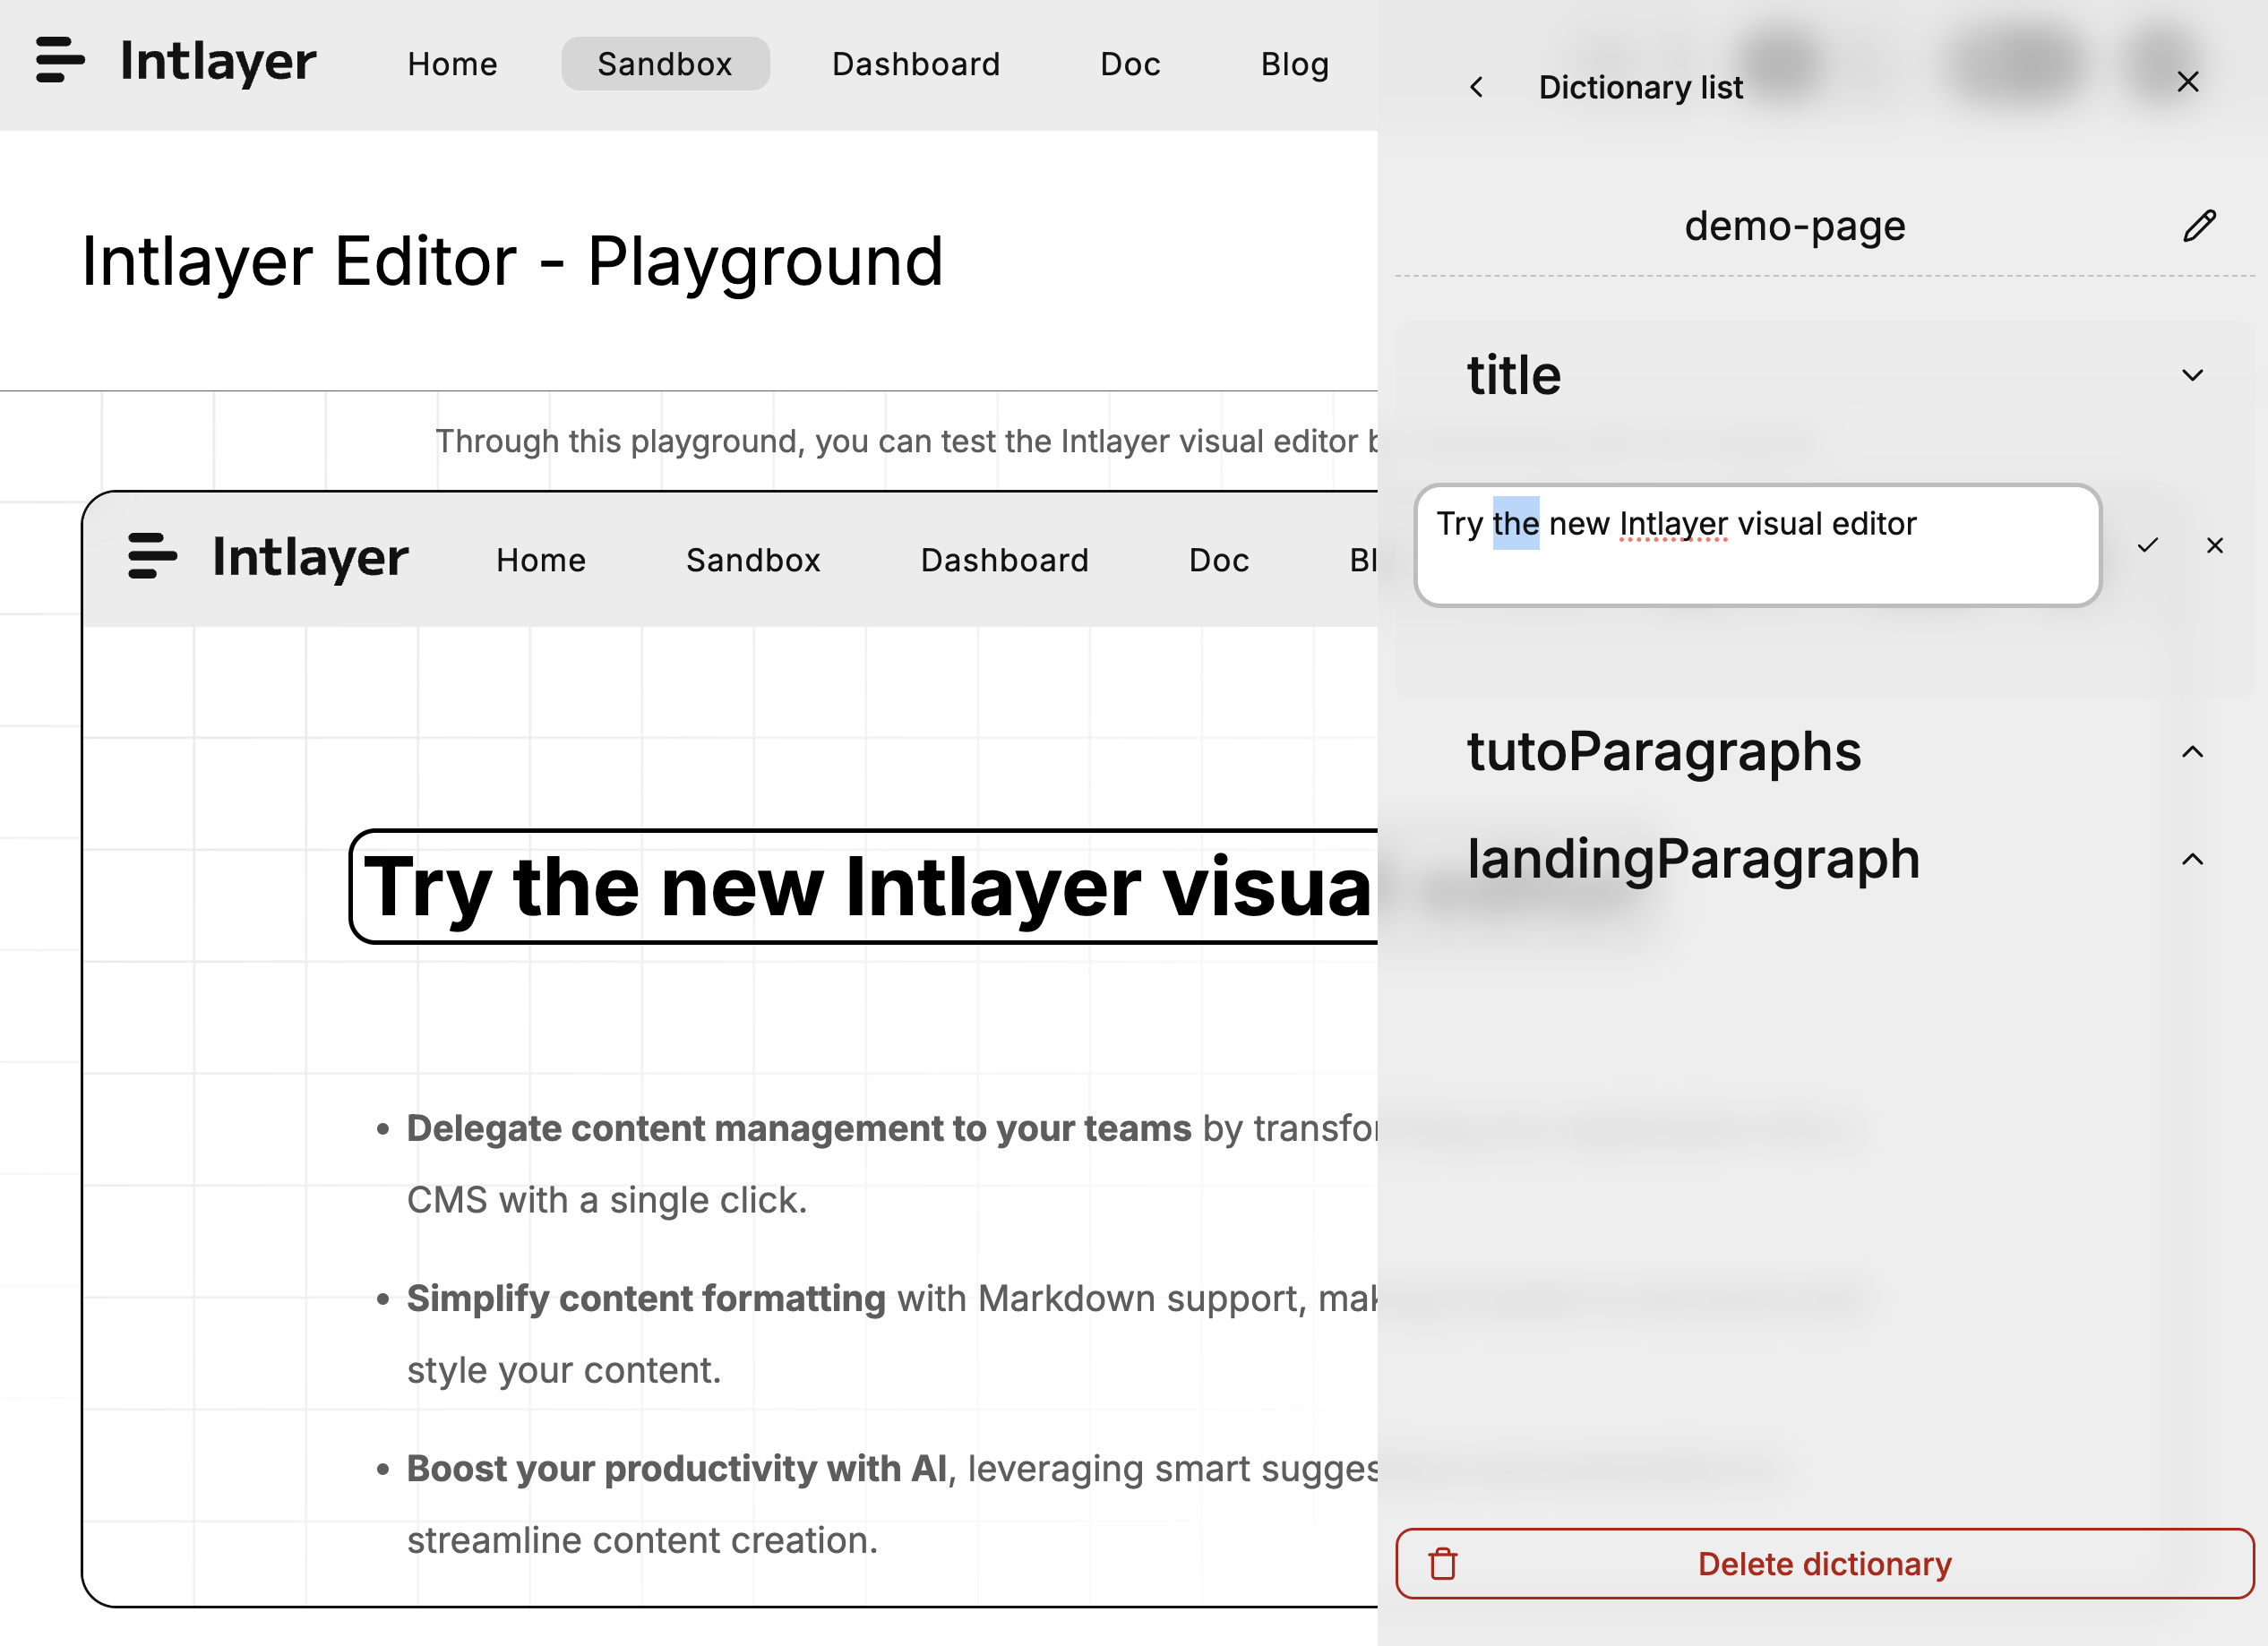Screen dimensions: 2268x1646
Task: Expand the tutoParagraphs section
Action: (2192, 752)
